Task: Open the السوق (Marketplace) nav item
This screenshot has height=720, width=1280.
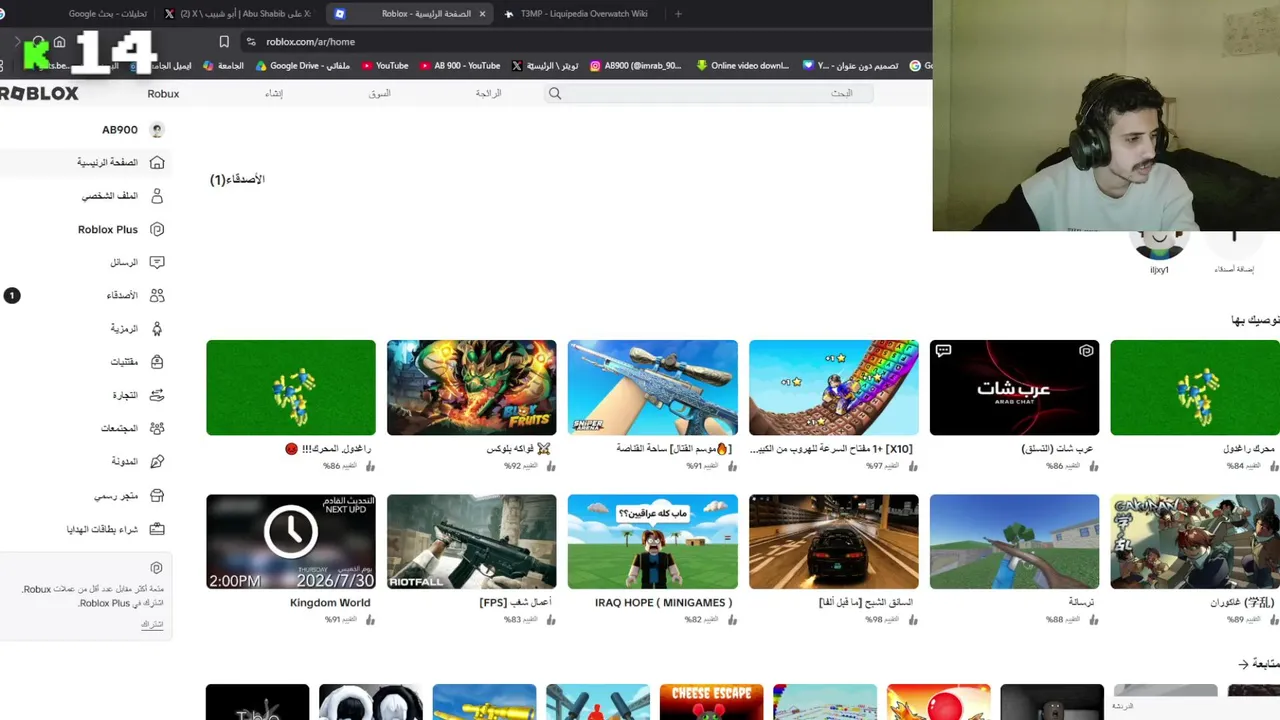Action: tap(380, 94)
